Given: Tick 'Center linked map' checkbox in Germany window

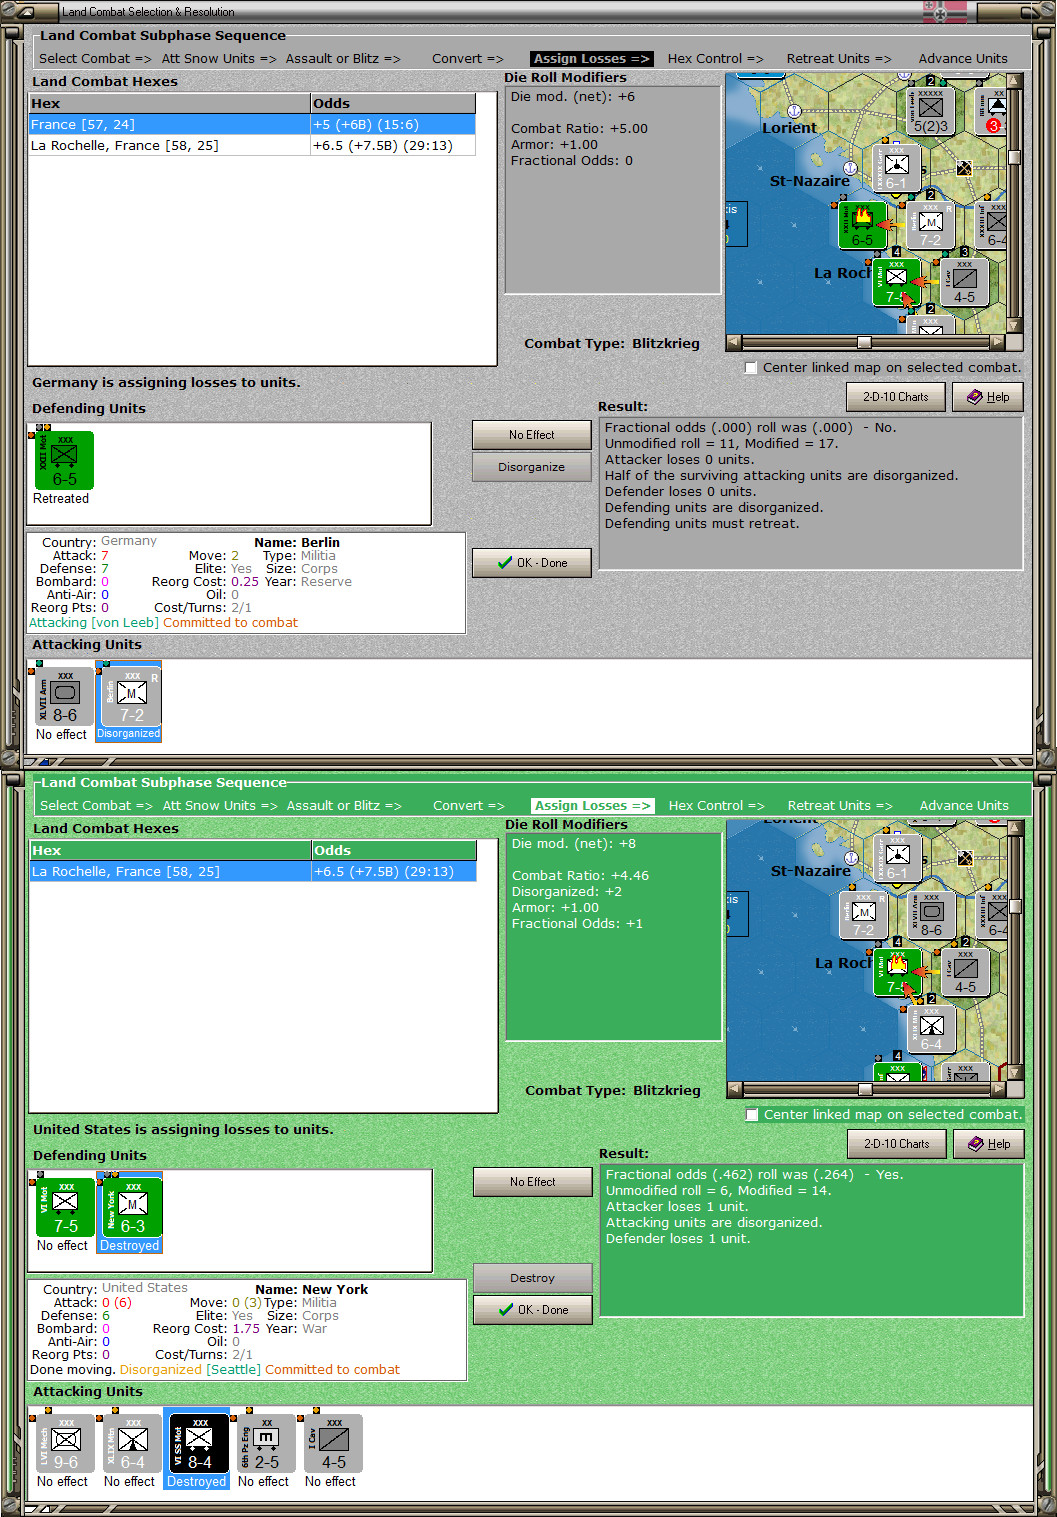Looking at the screenshot, I should 750,368.
